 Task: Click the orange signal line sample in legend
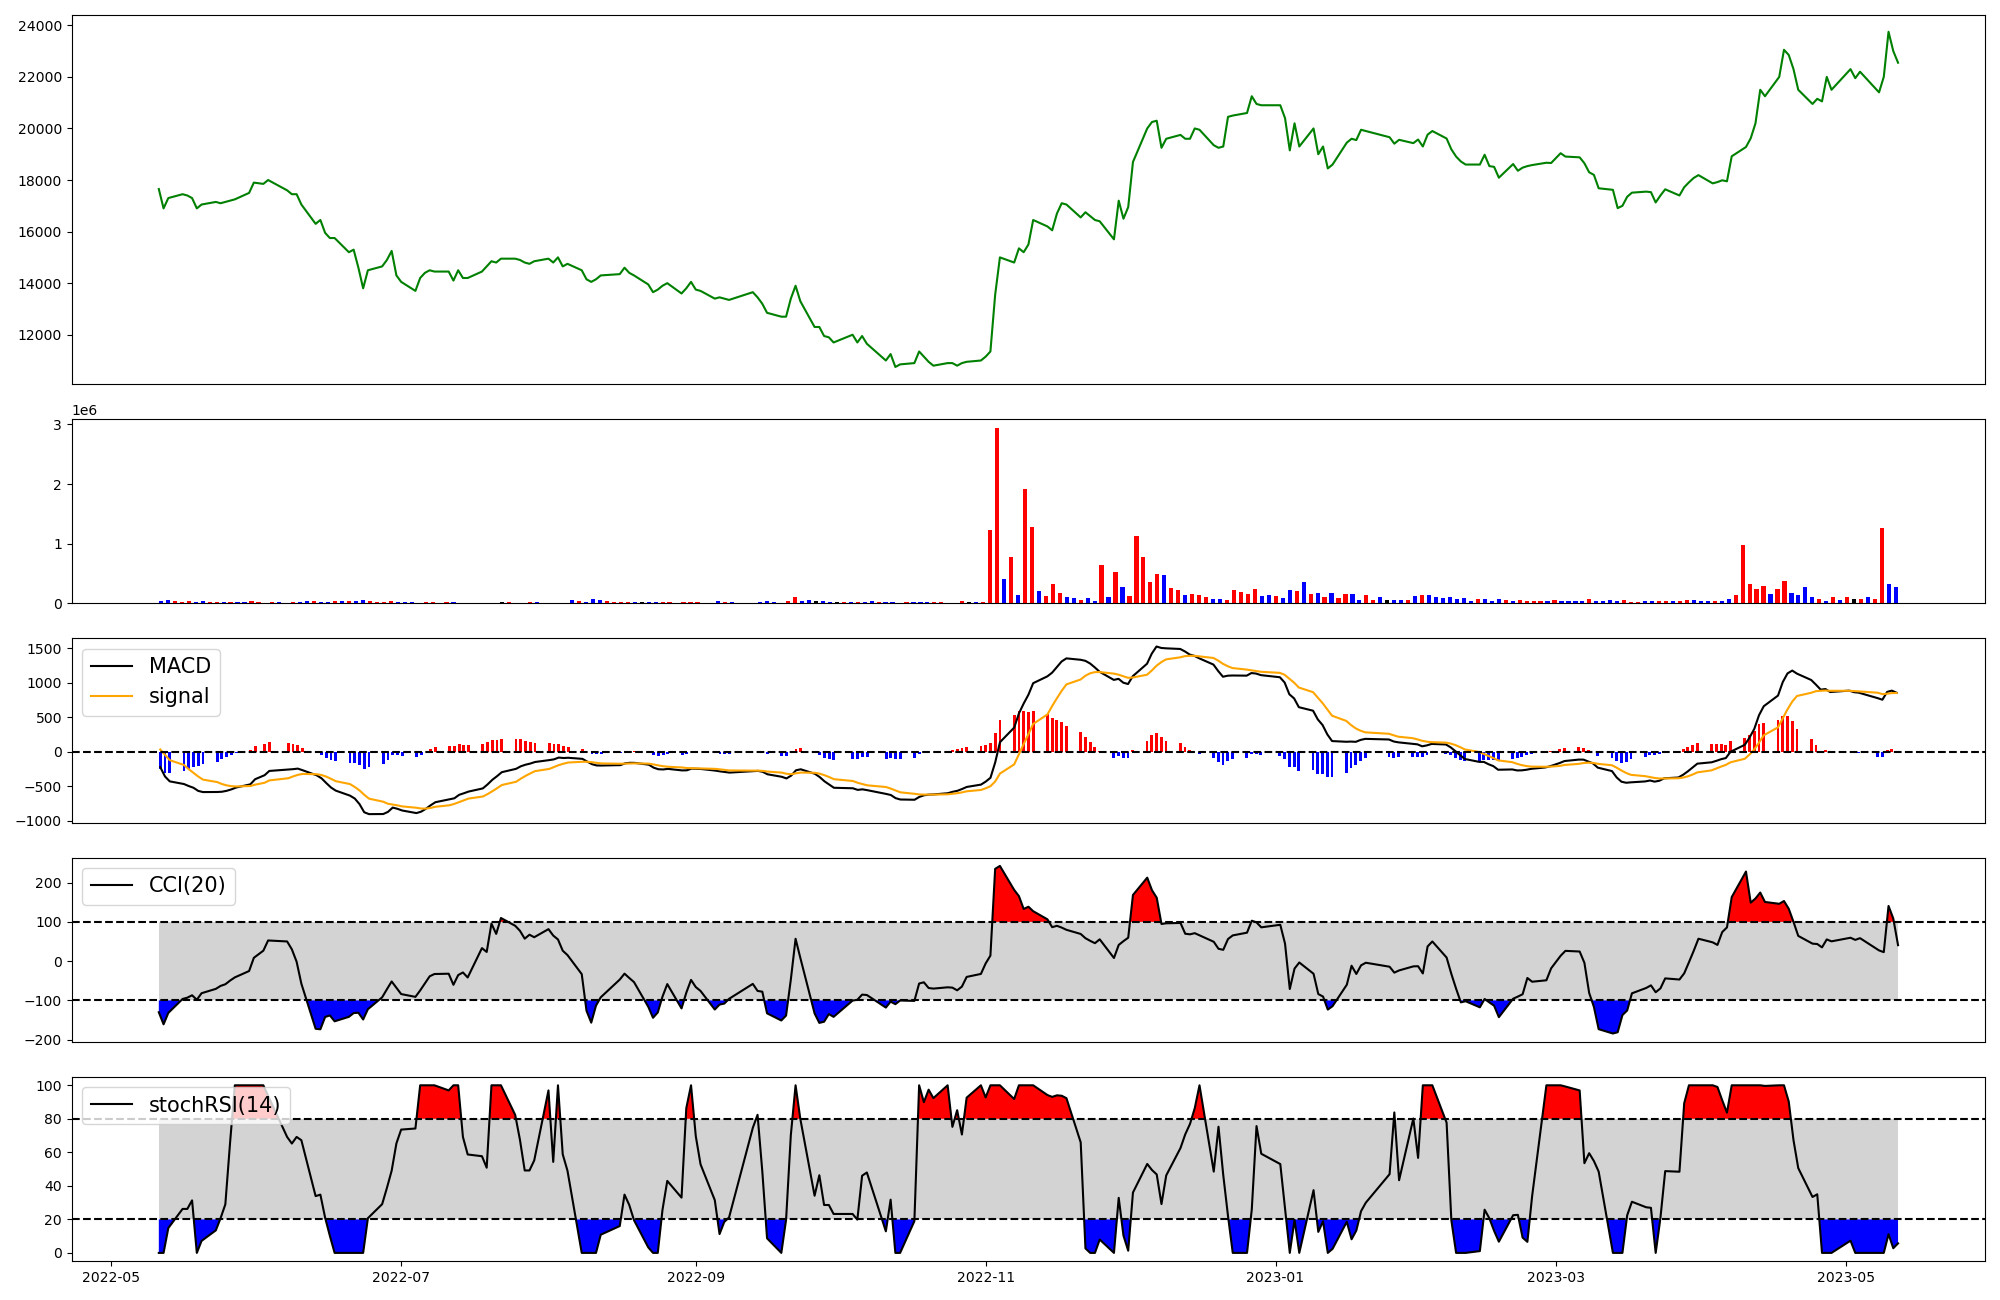pos(111,696)
